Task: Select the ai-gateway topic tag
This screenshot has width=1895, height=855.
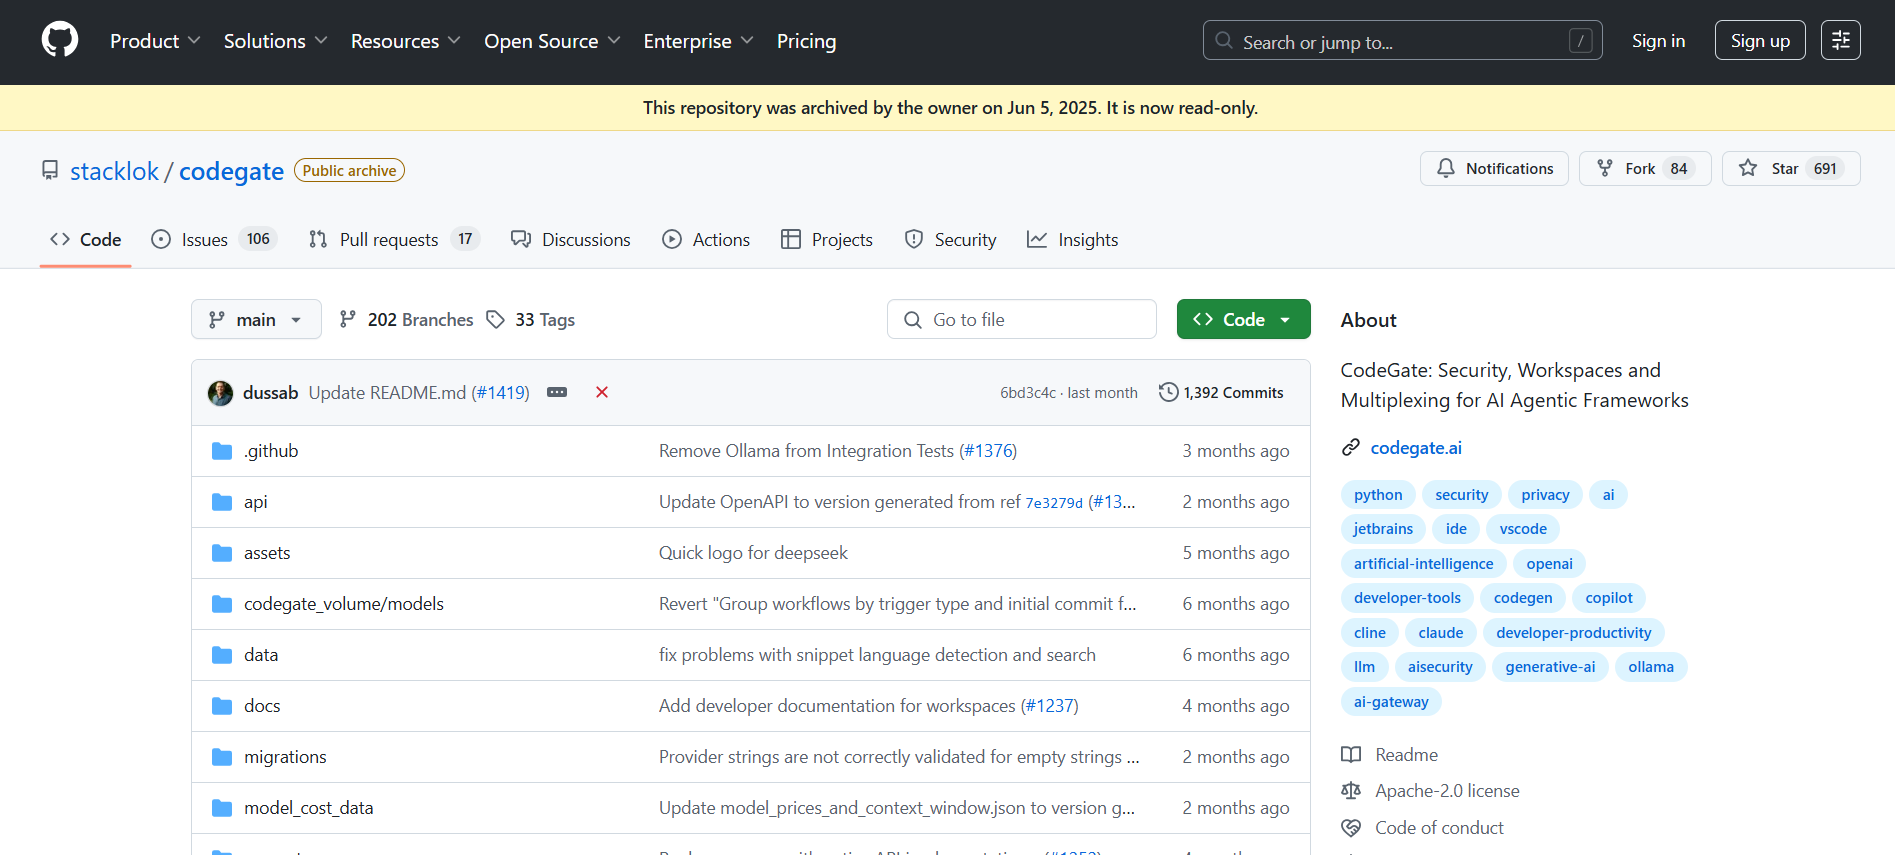Action: (1391, 702)
